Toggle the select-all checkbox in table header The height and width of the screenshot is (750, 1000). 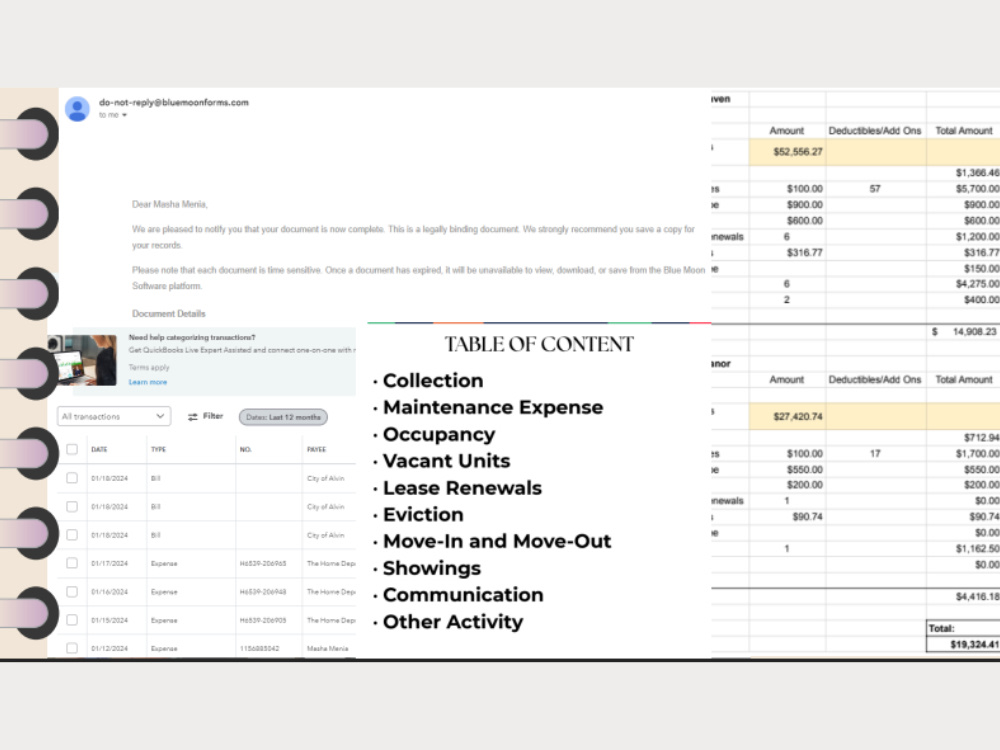pos(72,450)
